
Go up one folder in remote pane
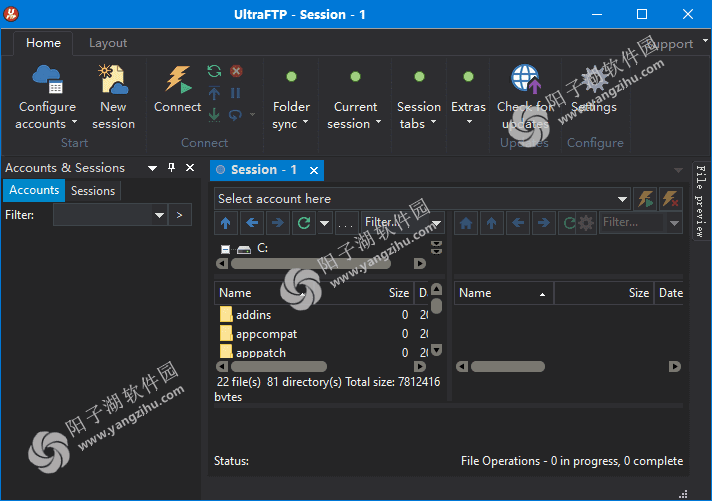pos(492,223)
